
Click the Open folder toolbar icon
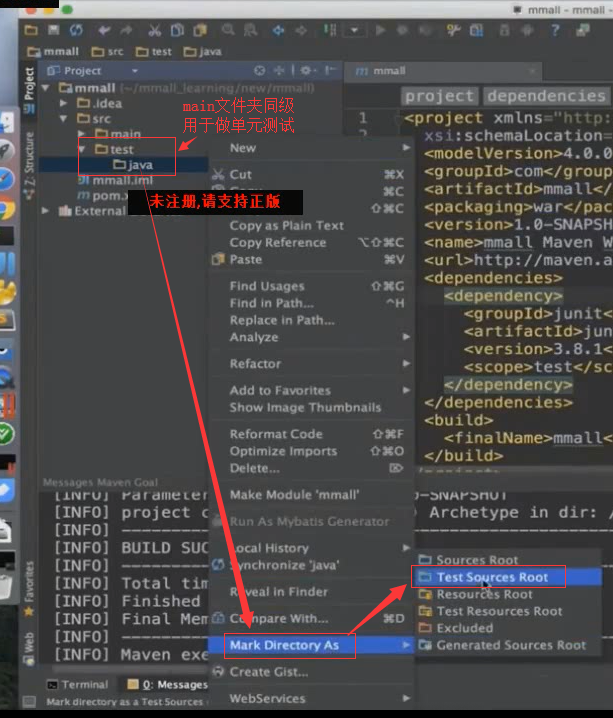31,31
